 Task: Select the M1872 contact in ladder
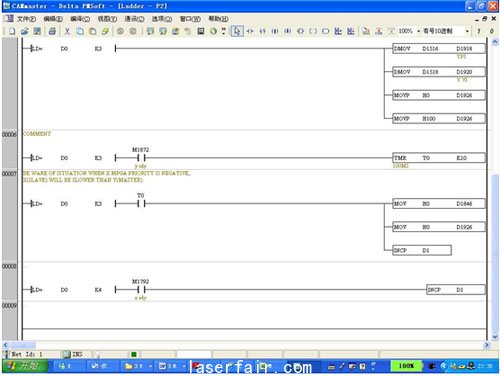tap(141, 158)
